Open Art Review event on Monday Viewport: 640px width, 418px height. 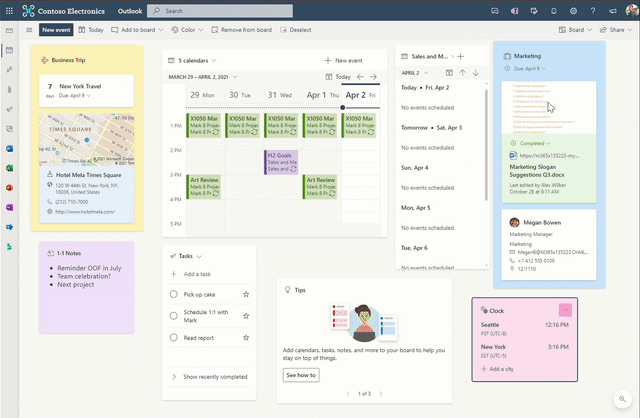[x=204, y=187]
